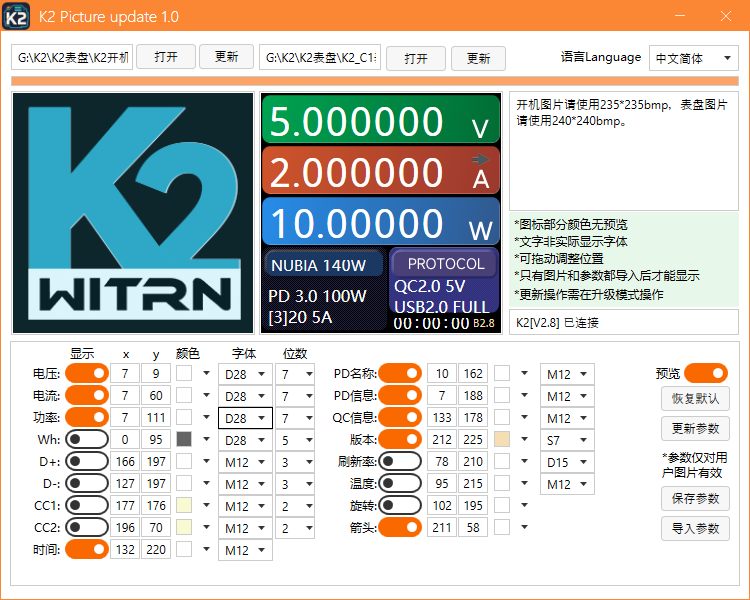
Task: Open the 电压 font dropdown D28
Action: tap(245, 374)
